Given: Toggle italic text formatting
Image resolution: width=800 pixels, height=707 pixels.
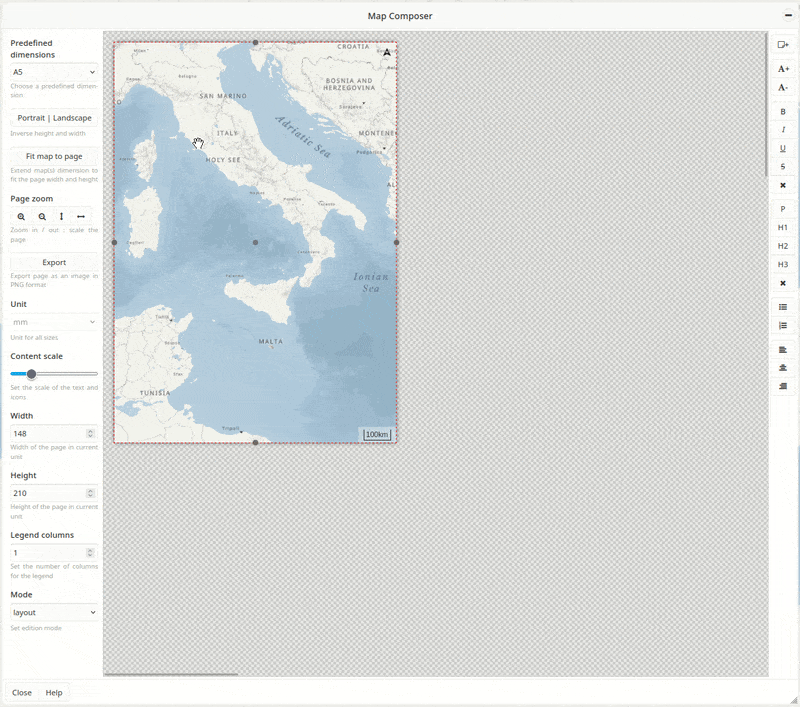Looking at the screenshot, I should (783, 129).
